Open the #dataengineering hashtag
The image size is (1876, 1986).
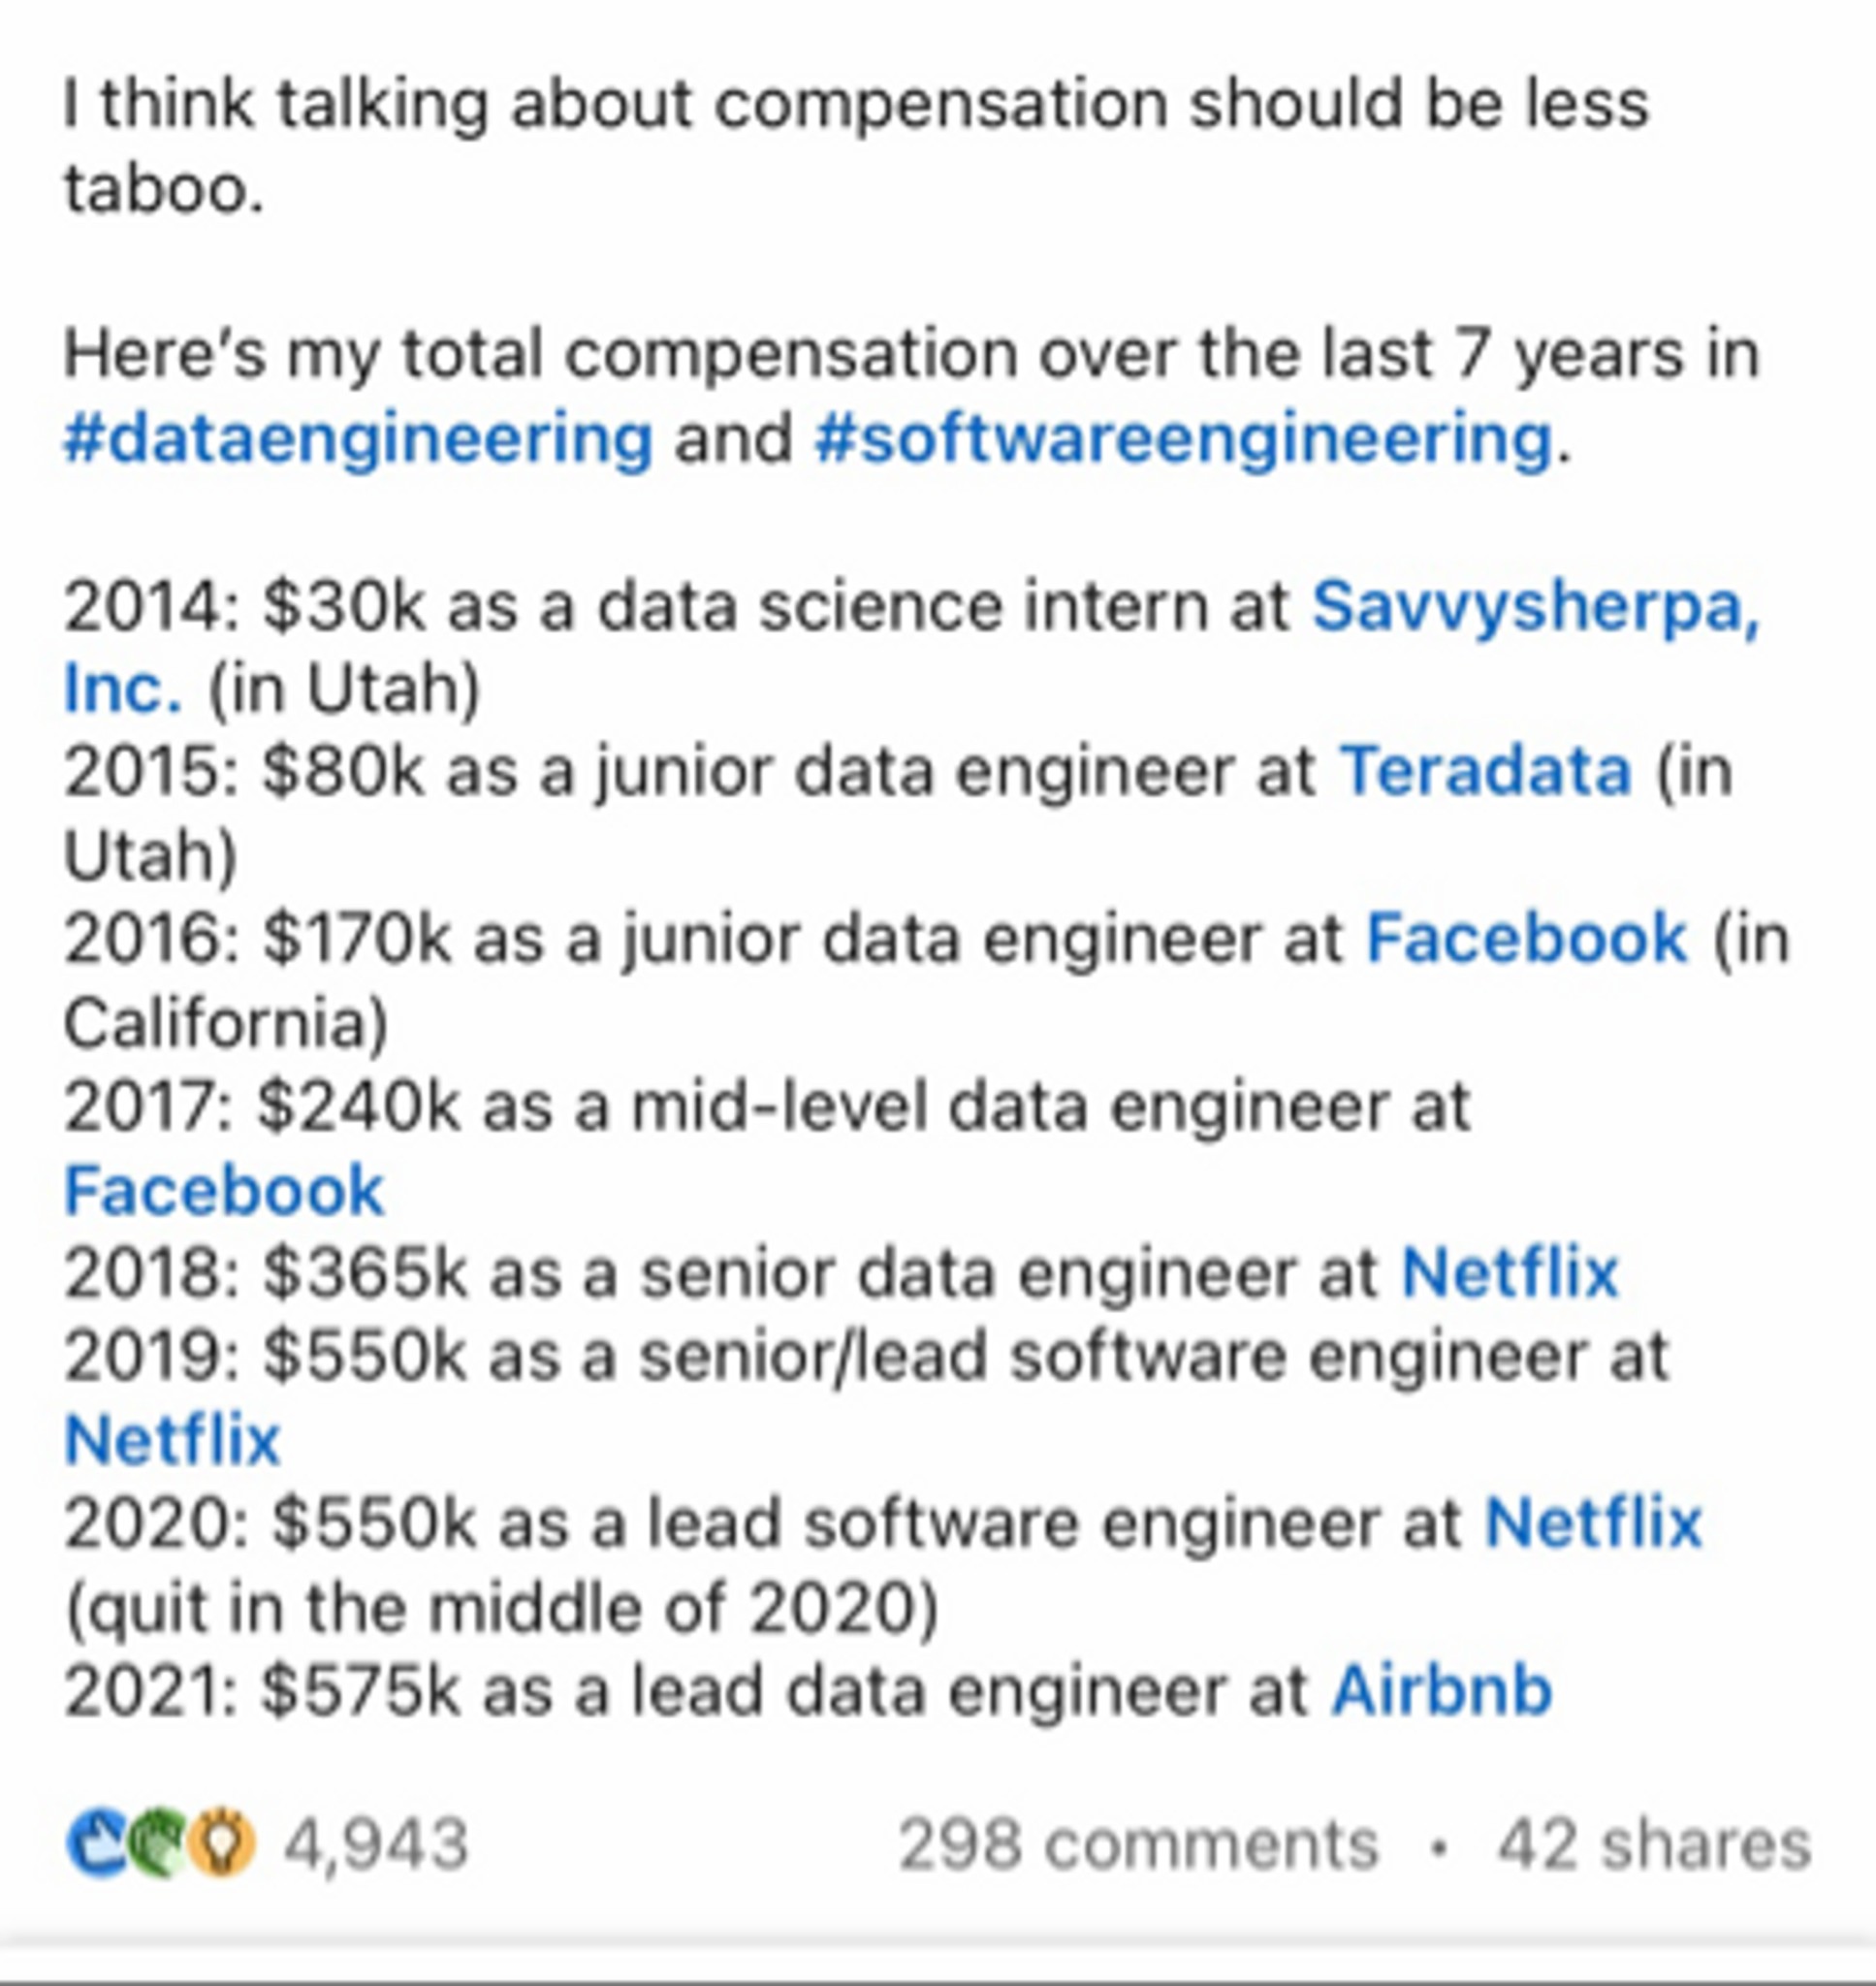pos(358,440)
